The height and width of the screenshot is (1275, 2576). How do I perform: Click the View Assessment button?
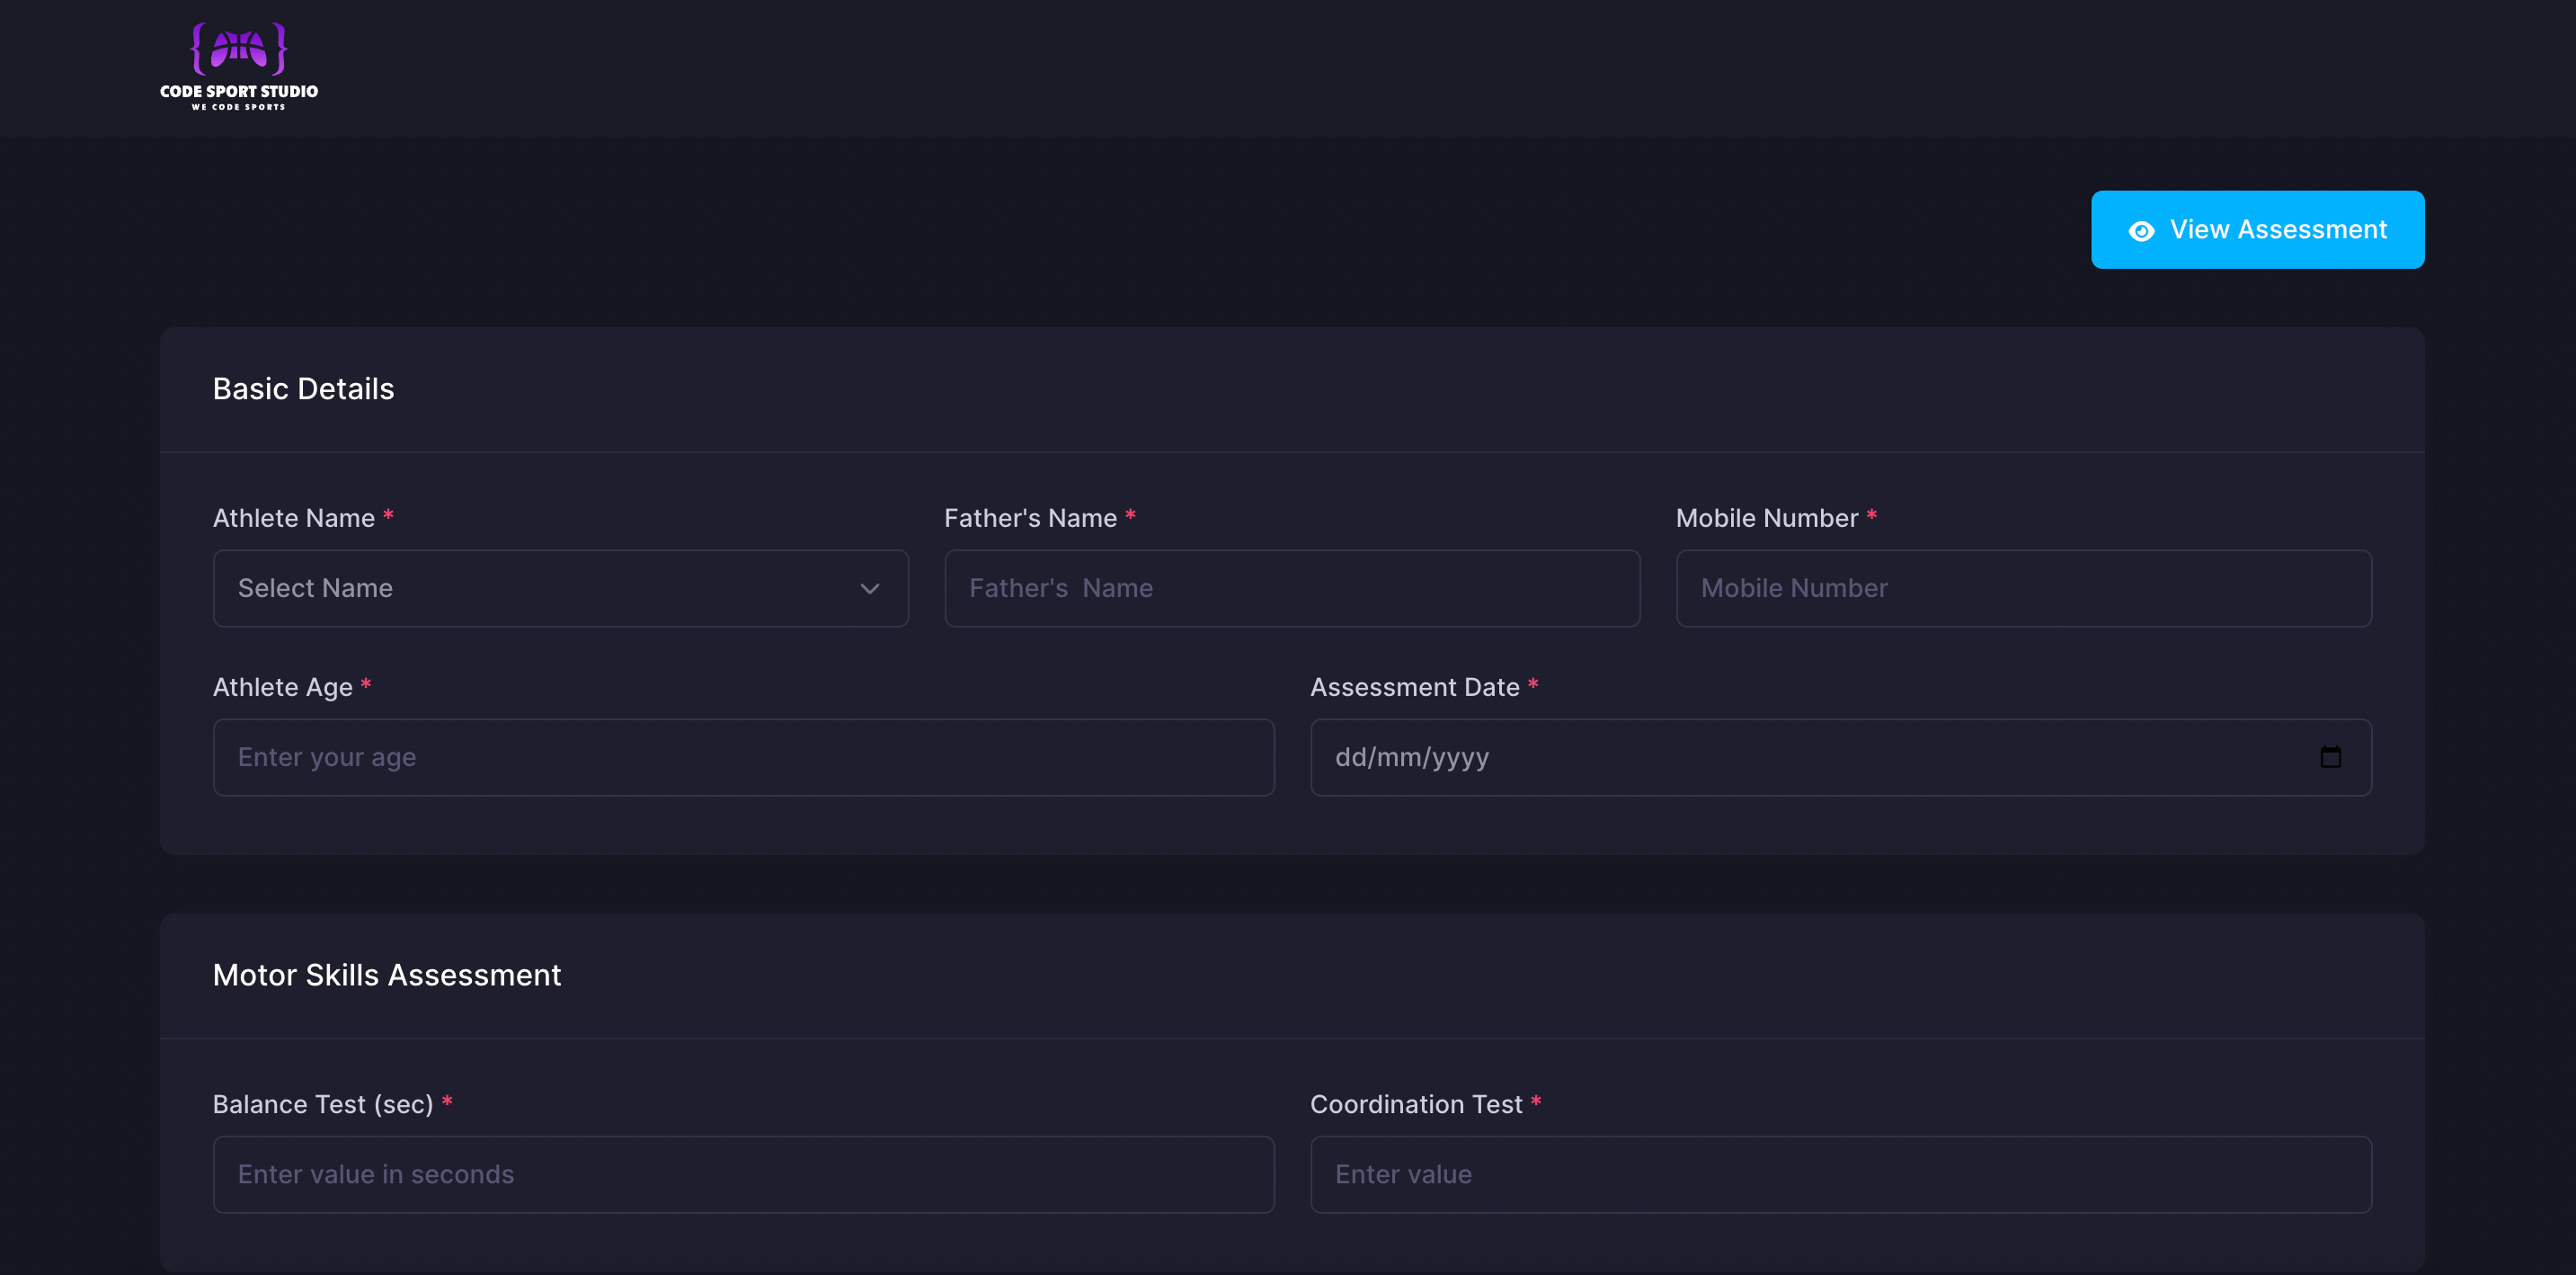tap(2257, 230)
